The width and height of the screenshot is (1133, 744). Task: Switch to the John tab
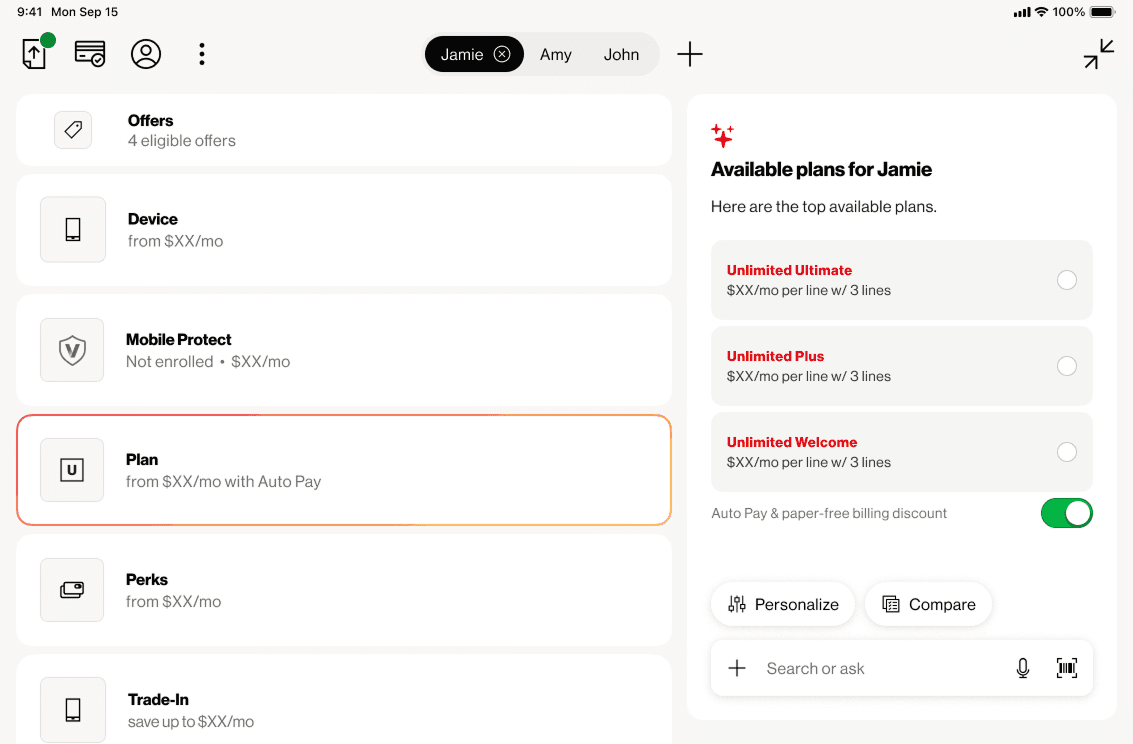(621, 55)
